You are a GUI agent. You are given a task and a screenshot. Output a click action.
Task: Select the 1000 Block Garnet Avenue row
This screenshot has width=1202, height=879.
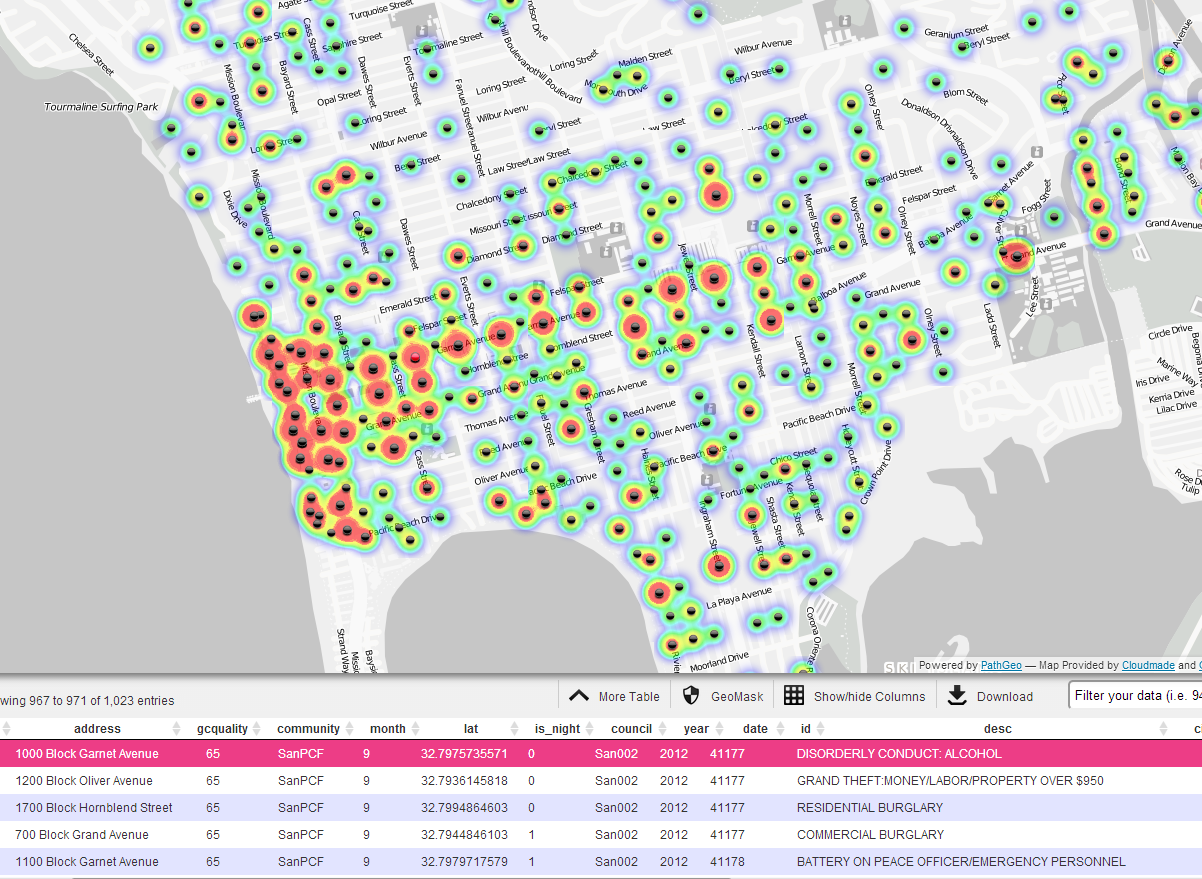[x=601, y=754]
